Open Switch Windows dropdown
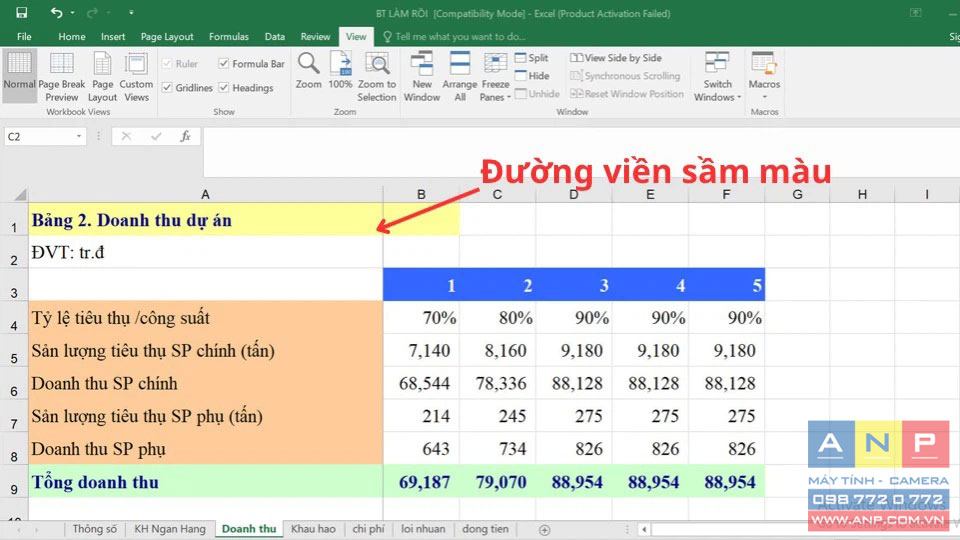This screenshot has height=540, width=960. [x=717, y=76]
